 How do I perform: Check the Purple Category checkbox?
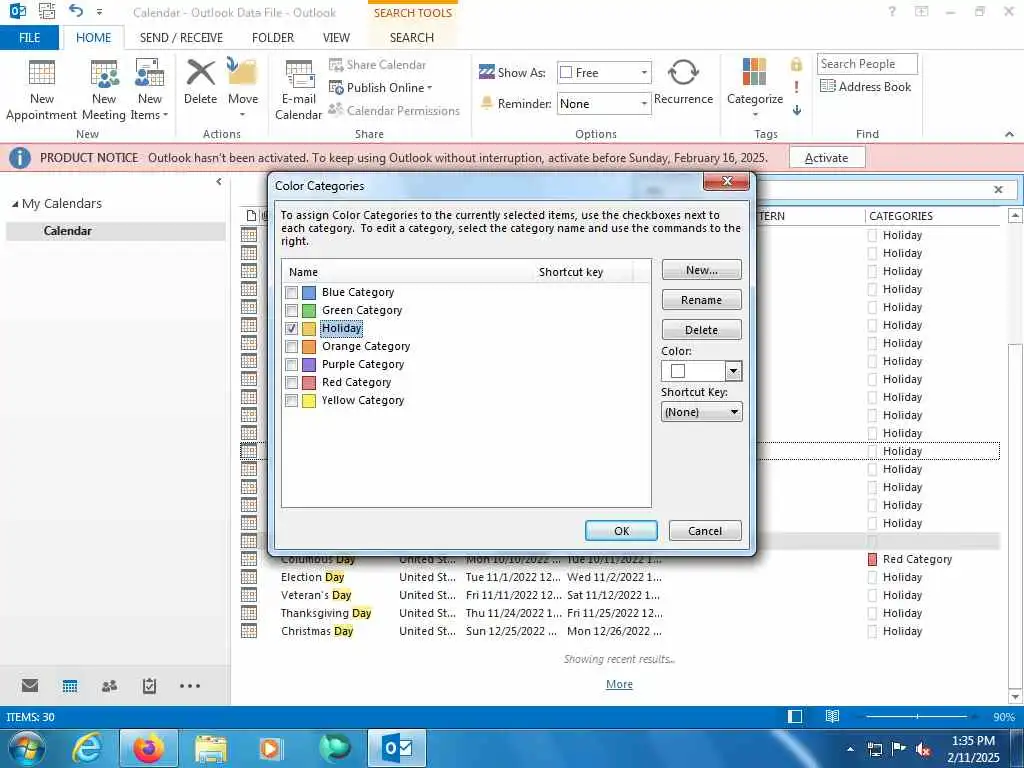(291, 364)
